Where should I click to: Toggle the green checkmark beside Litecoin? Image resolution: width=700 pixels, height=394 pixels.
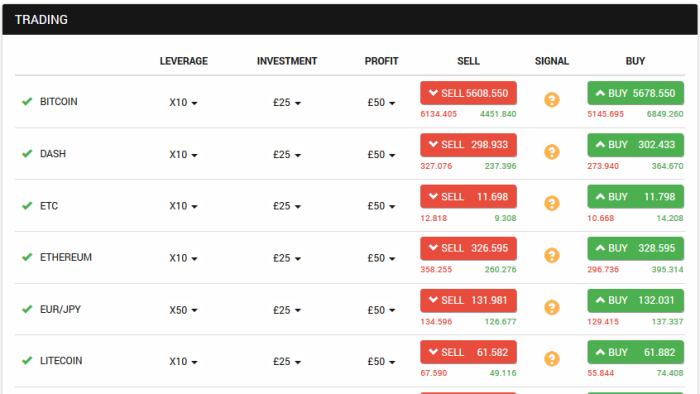pos(27,361)
